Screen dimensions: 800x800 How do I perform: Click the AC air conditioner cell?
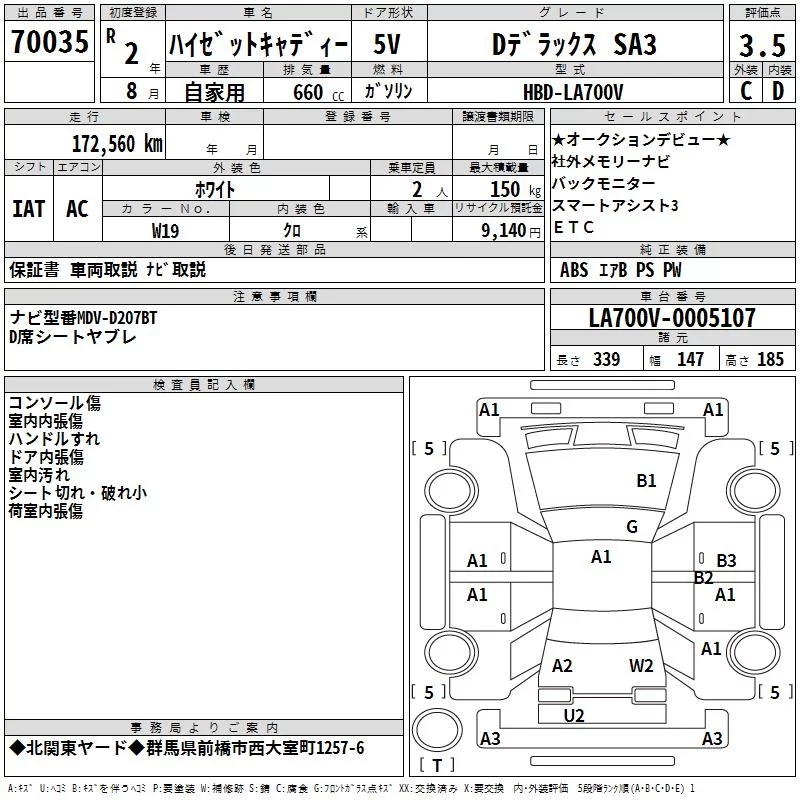coord(78,209)
